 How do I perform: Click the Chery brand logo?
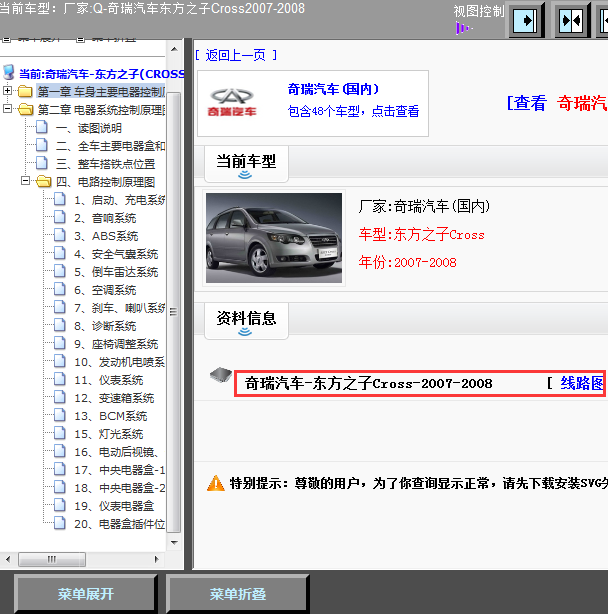(x=232, y=103)
